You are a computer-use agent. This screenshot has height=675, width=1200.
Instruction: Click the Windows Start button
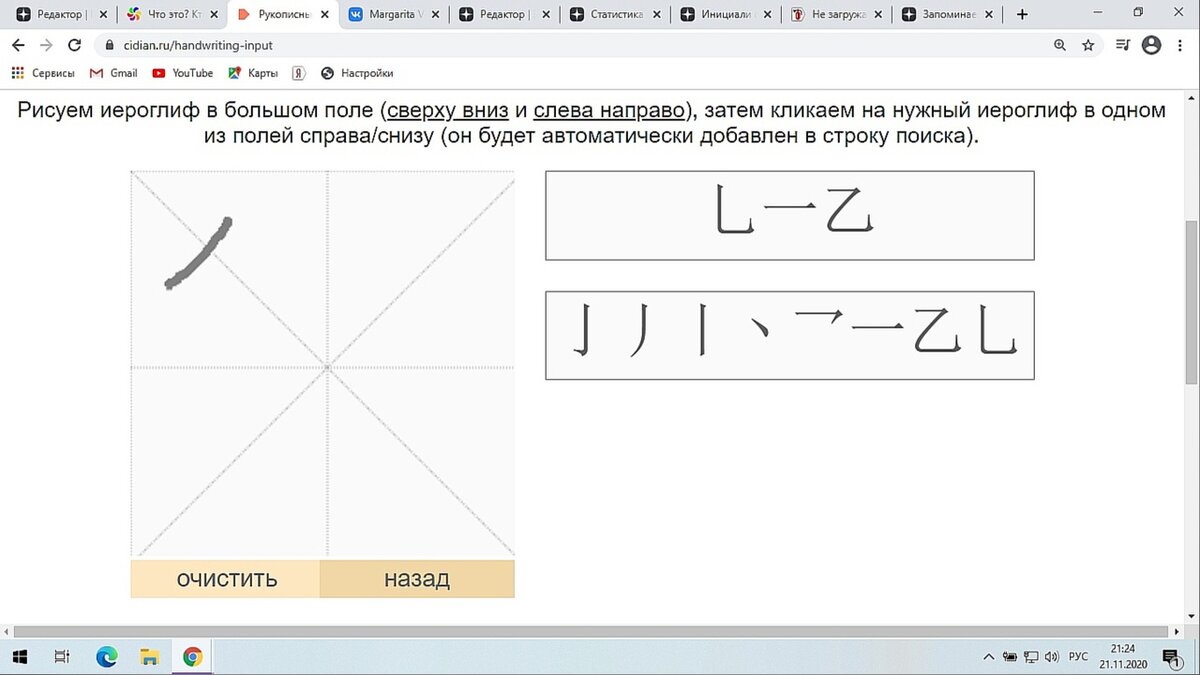[20, 656]
